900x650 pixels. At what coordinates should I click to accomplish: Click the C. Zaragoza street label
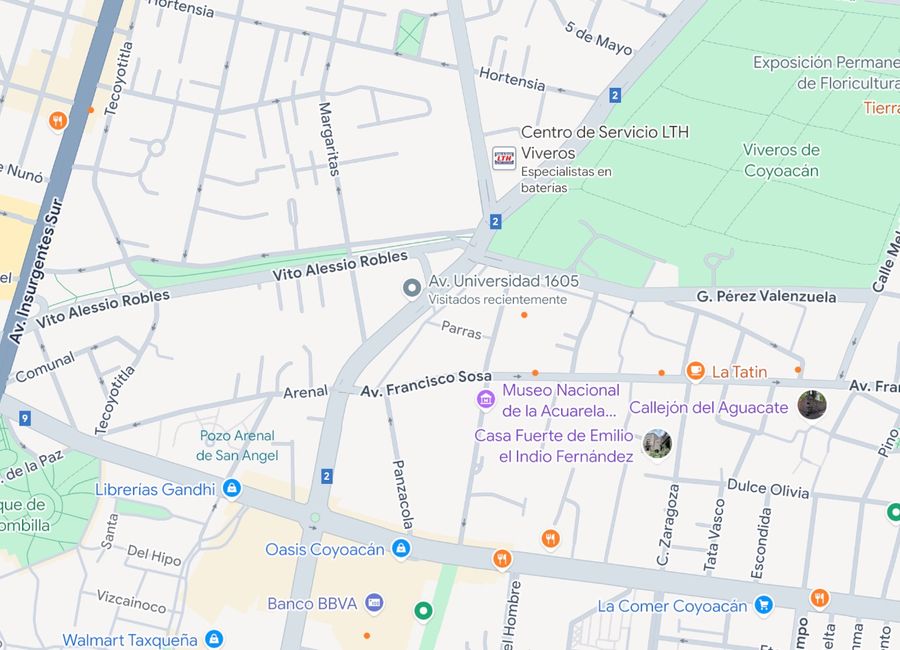point(668,524)
